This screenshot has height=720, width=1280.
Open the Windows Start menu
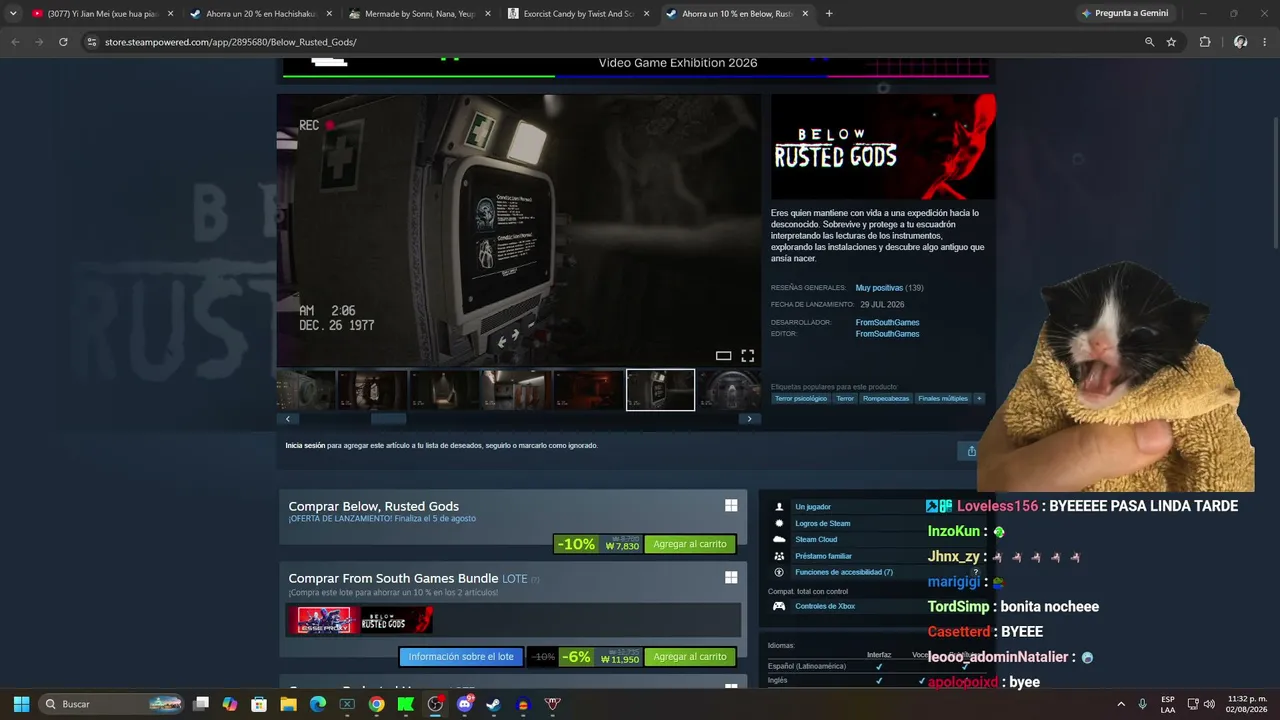(x=21, y=704)
